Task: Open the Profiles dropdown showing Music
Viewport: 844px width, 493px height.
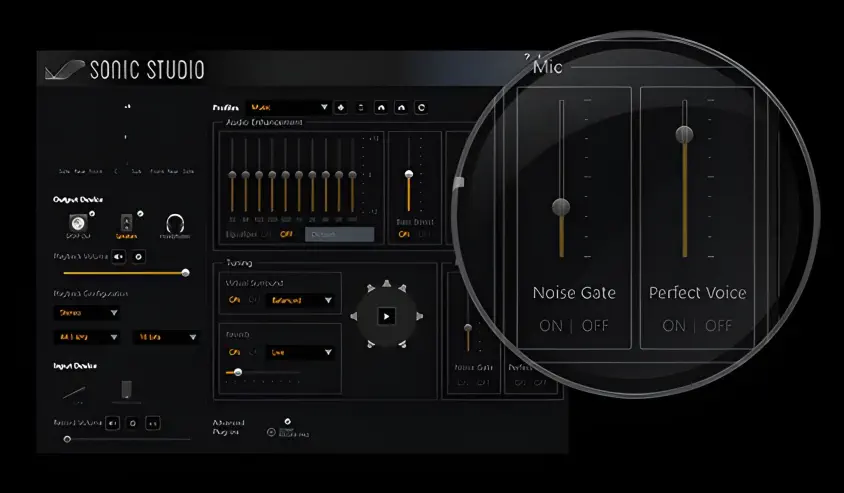Action: click(288, 108)
